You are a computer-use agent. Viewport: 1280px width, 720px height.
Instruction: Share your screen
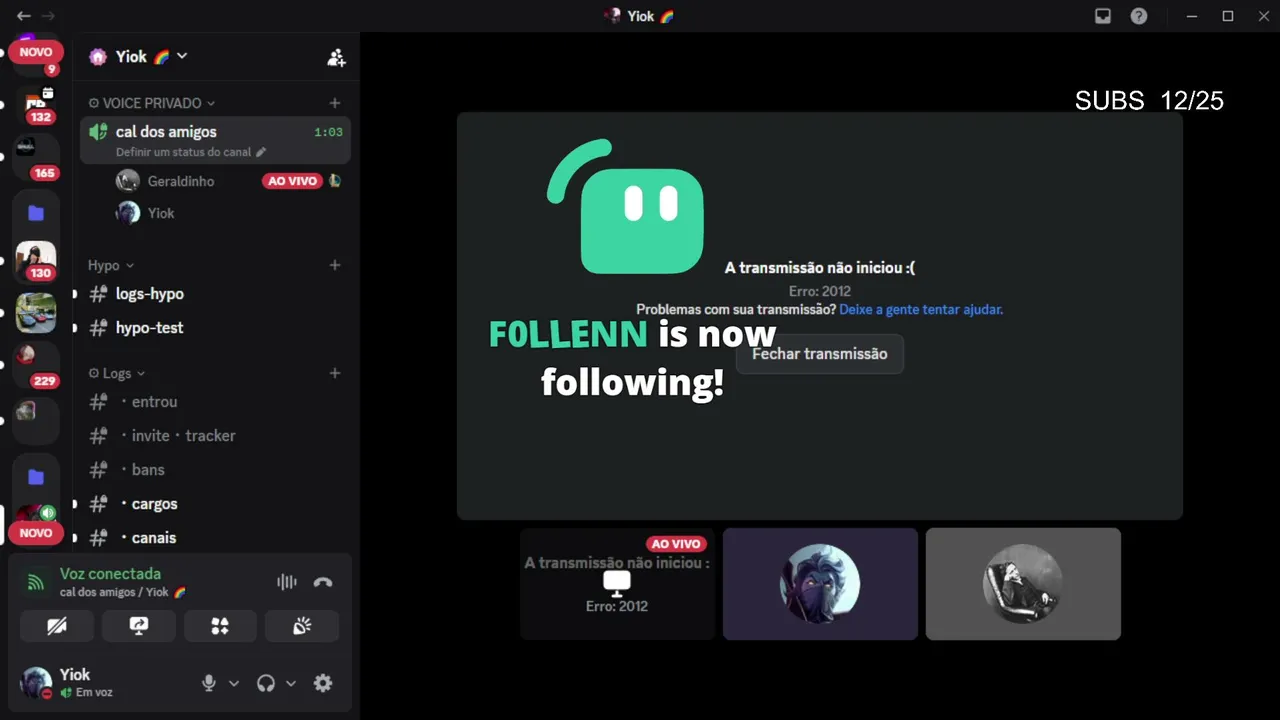tap(139, 626)
